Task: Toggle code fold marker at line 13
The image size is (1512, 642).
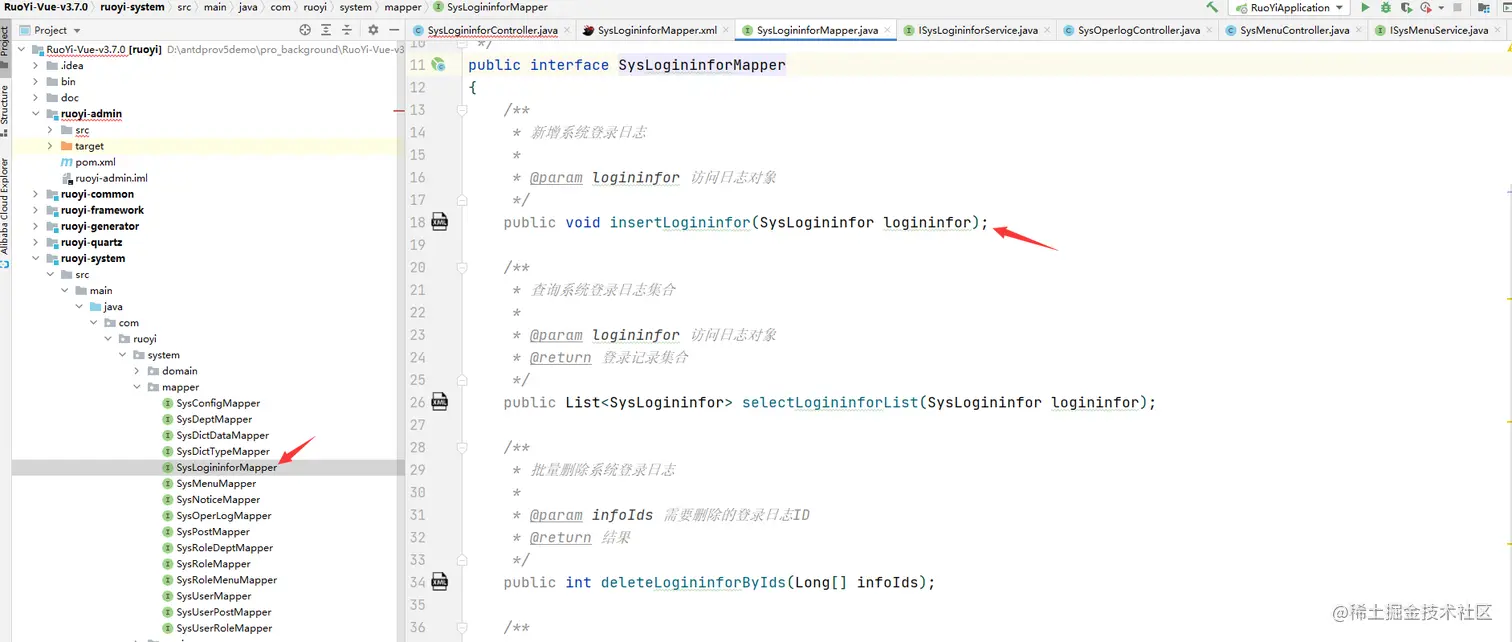Action: click(462, 110)
